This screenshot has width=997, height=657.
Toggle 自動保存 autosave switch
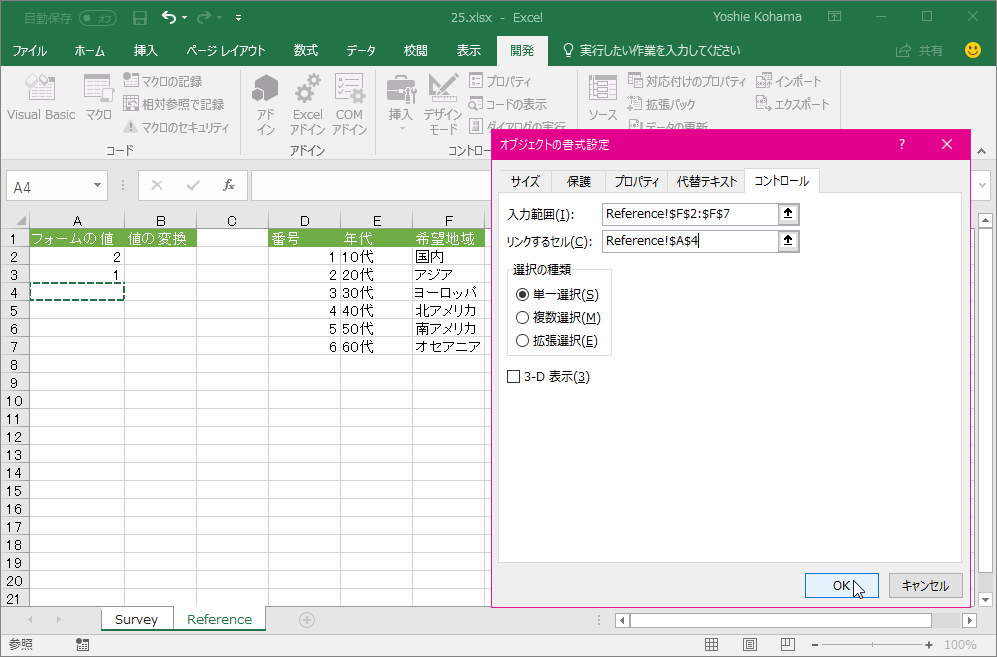pos(98,18)
